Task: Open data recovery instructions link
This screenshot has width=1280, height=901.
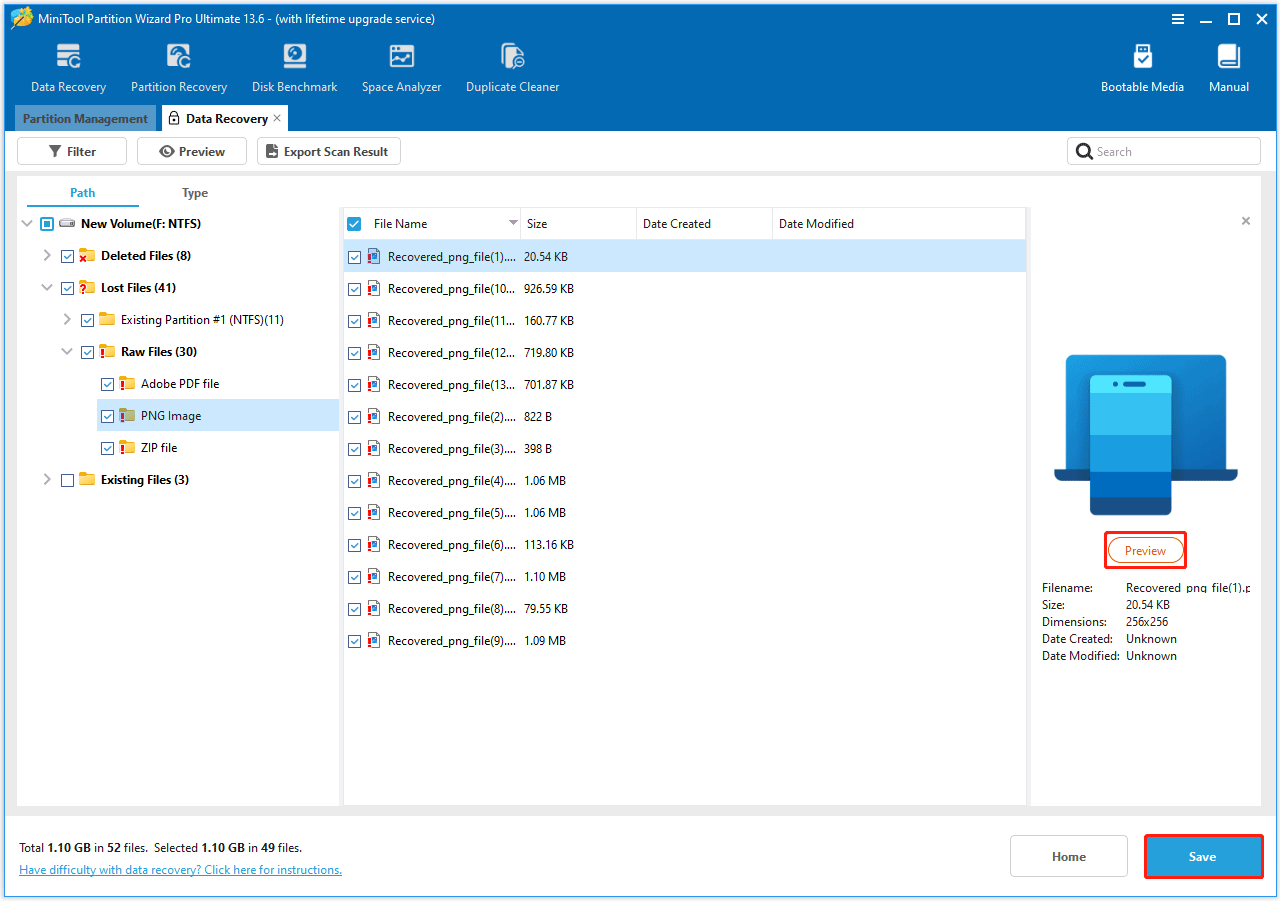Action: coord(180,869)
